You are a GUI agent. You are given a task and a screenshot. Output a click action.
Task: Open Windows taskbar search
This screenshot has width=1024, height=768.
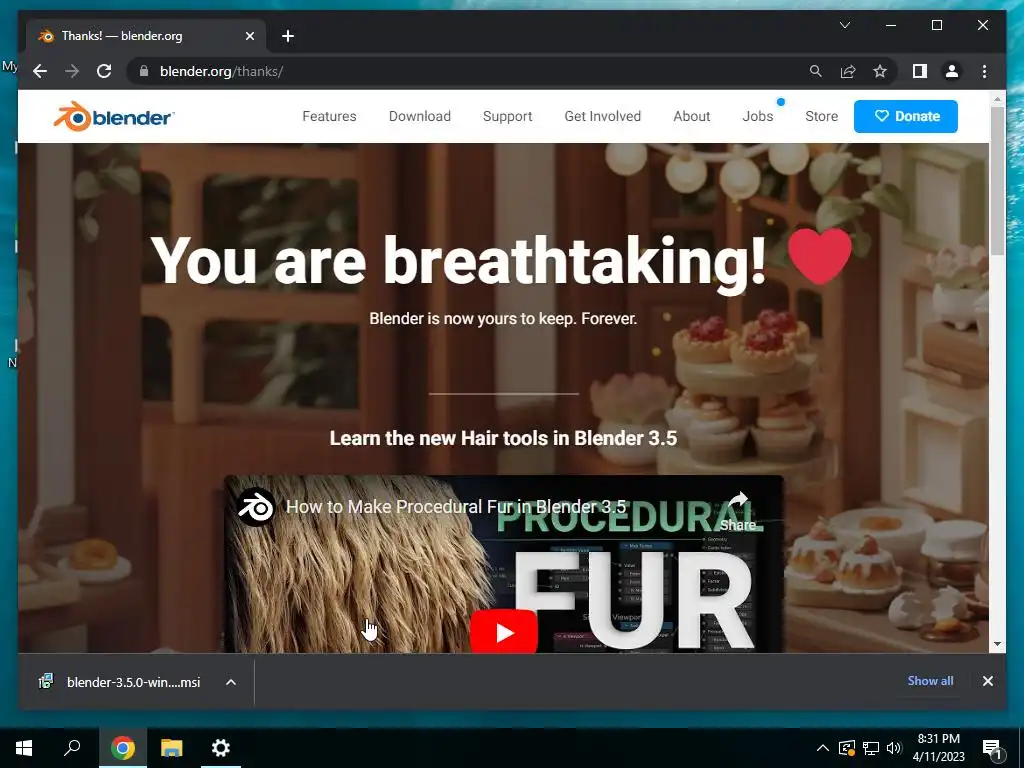[72, 748]
